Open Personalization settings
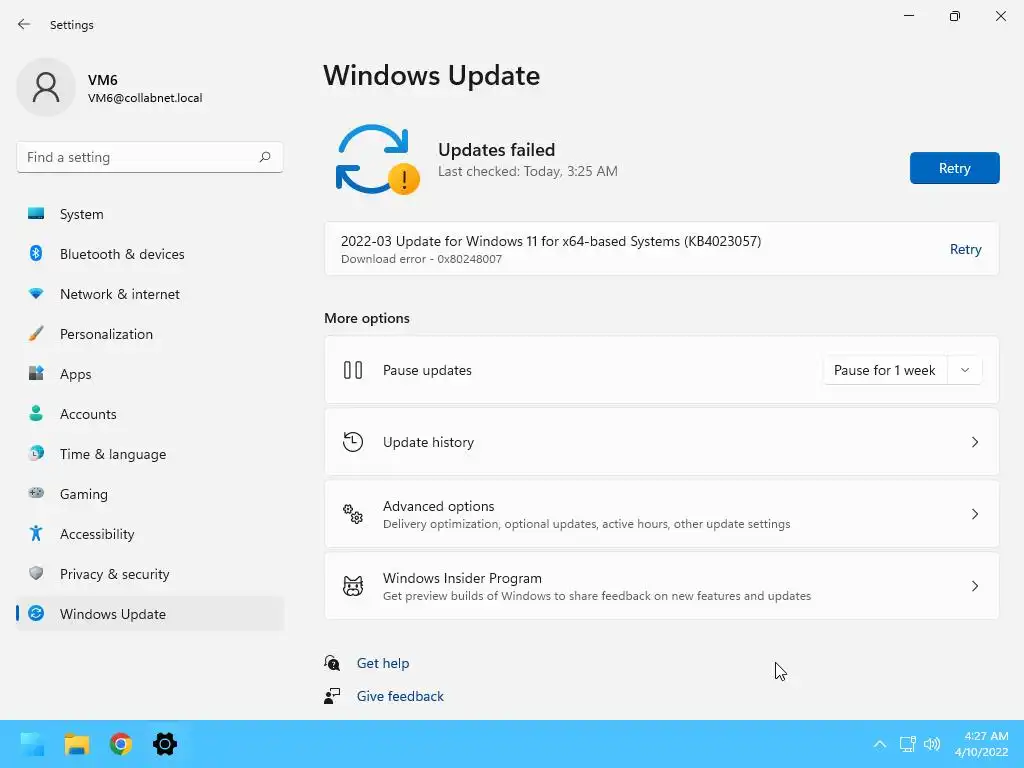The image size is (1024, 768). pyautogui.click(x=150, y=334)
